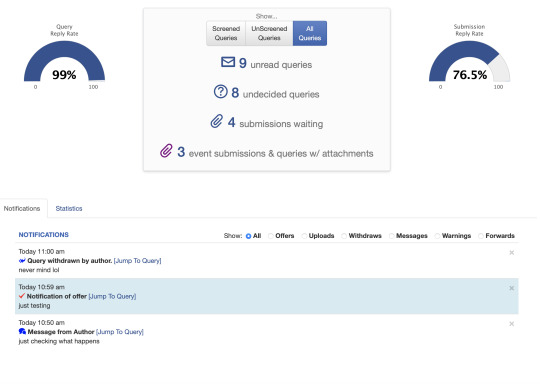Click the question mark undecided queries icon

click(220, 92)
